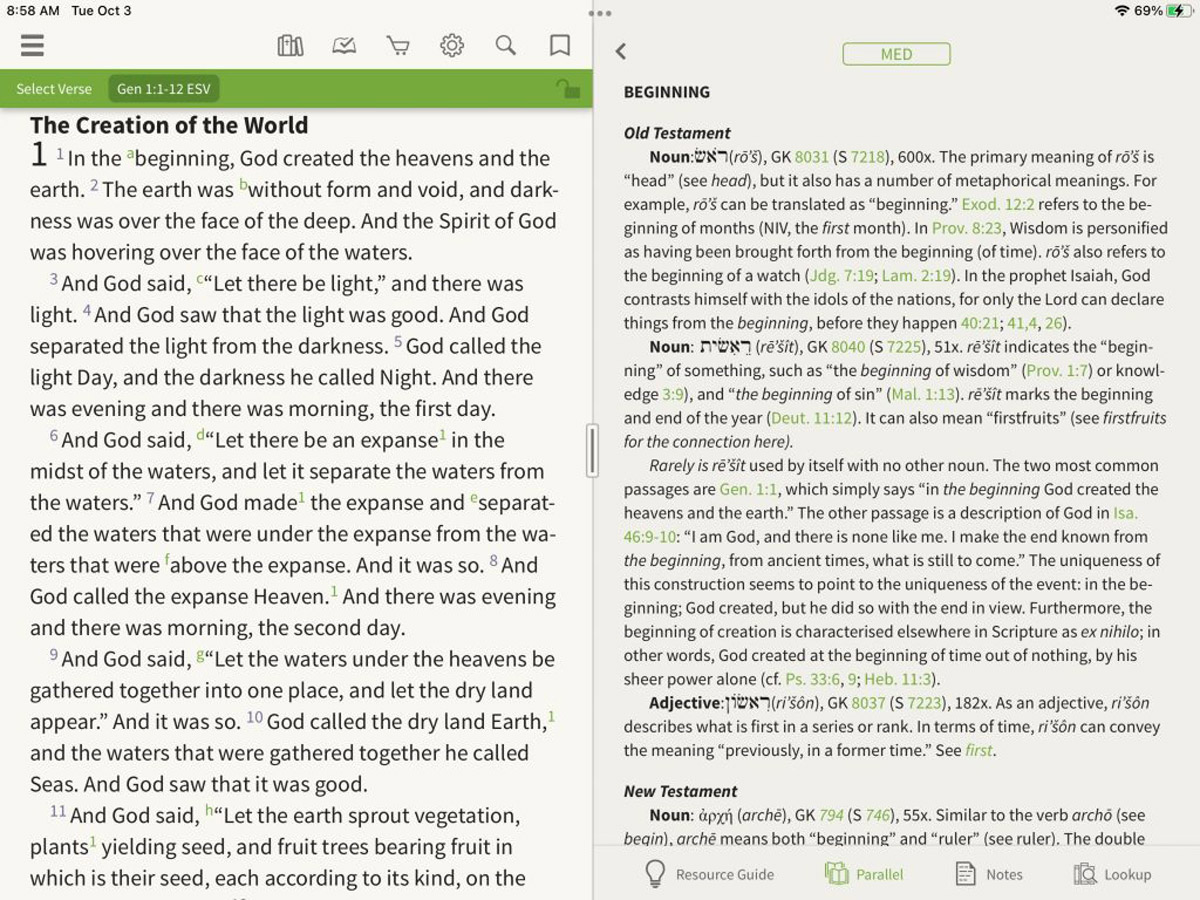Image resolution: width=1200 pixels, height=900 pixels.
Task: Tap the battery status indicator
Action: 1179,11
